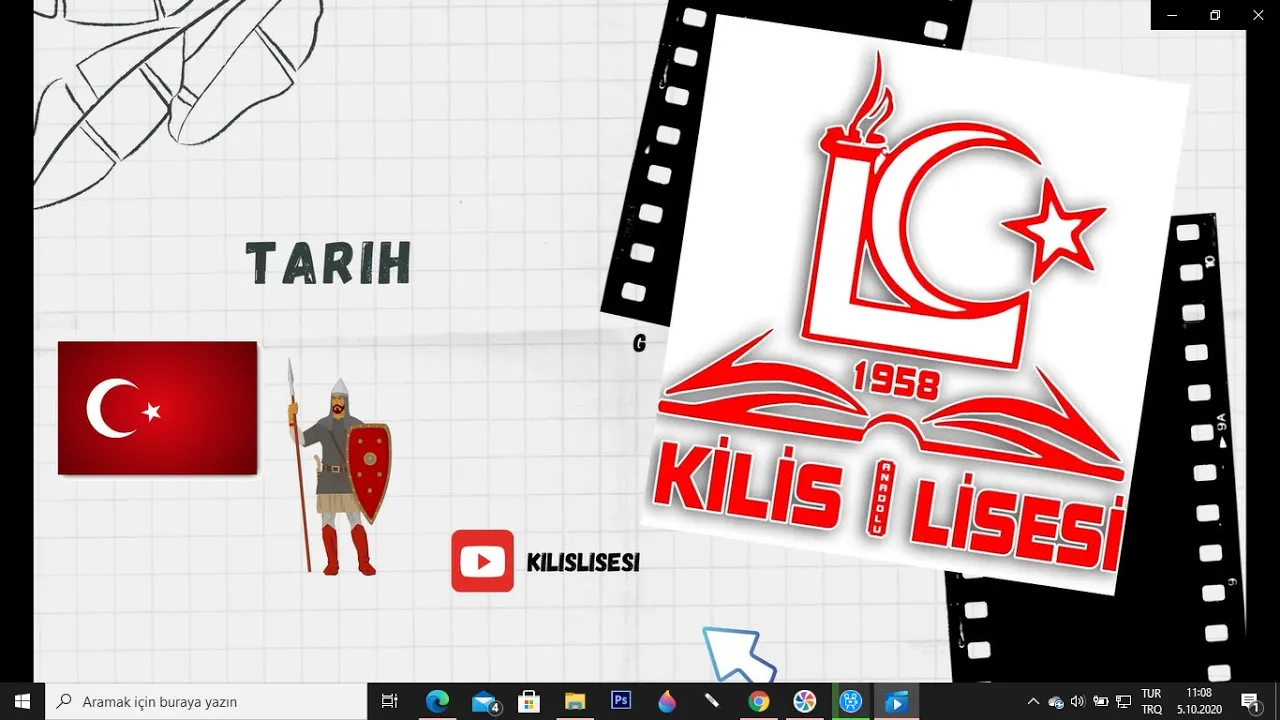Viewport: 1280px width, 720px height.
Task: Open Task View from the taskbar
Action: [x=390, y=702]
